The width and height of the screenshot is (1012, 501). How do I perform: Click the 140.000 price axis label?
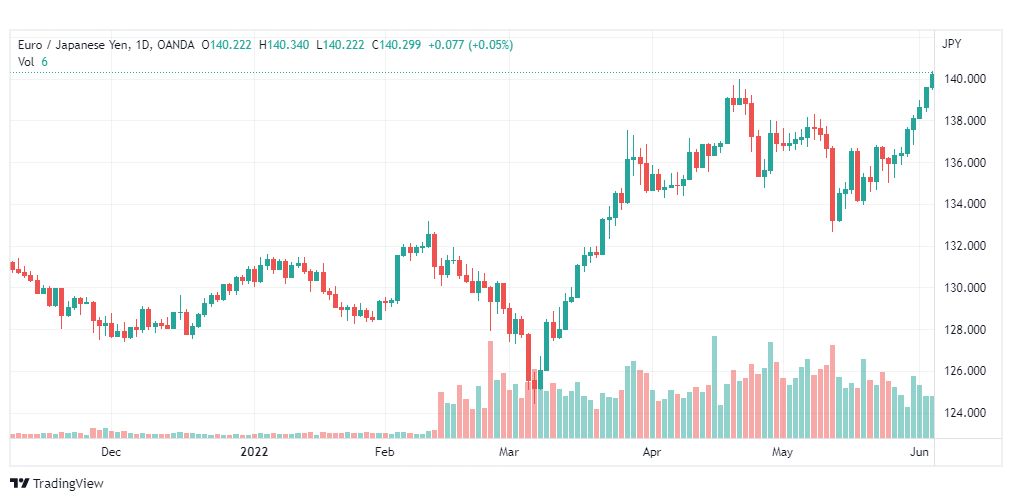click(x=965, y=79)
